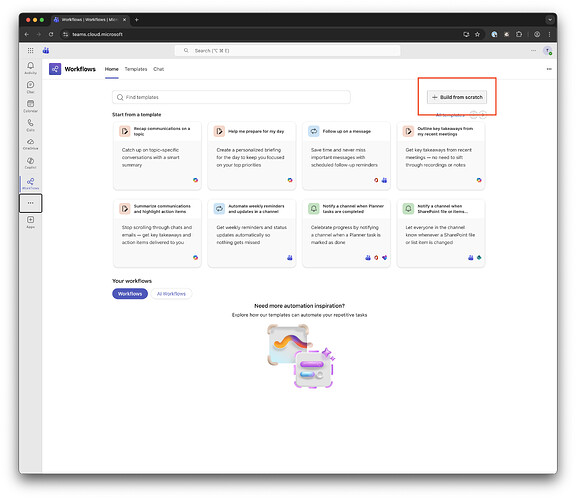Switch to the Home tab
Viewport: 576px width, 499px height.
(112, 69)
